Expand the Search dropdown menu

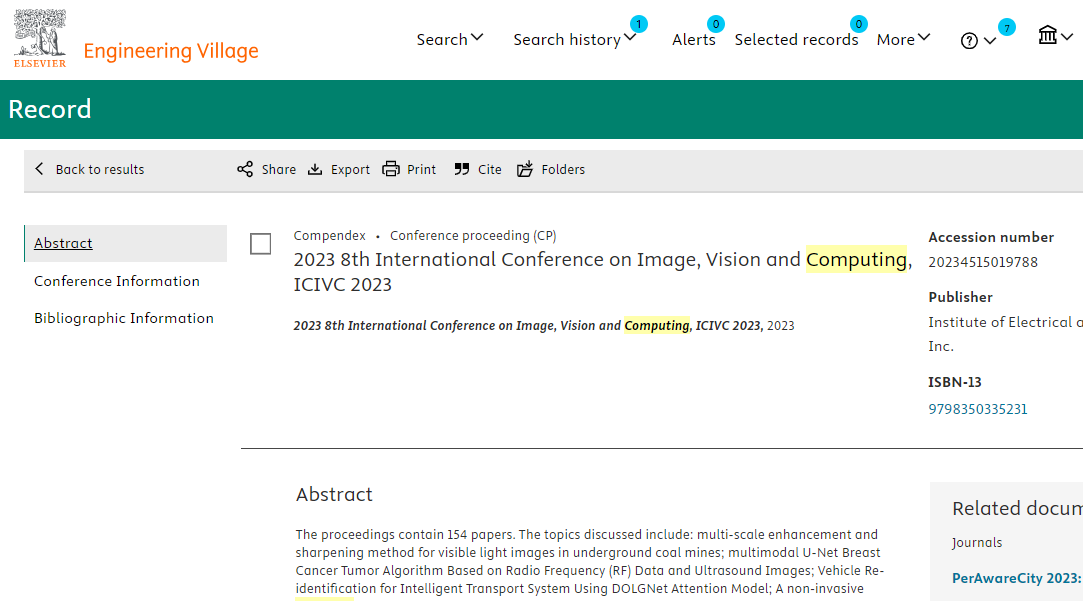(450, 39)
